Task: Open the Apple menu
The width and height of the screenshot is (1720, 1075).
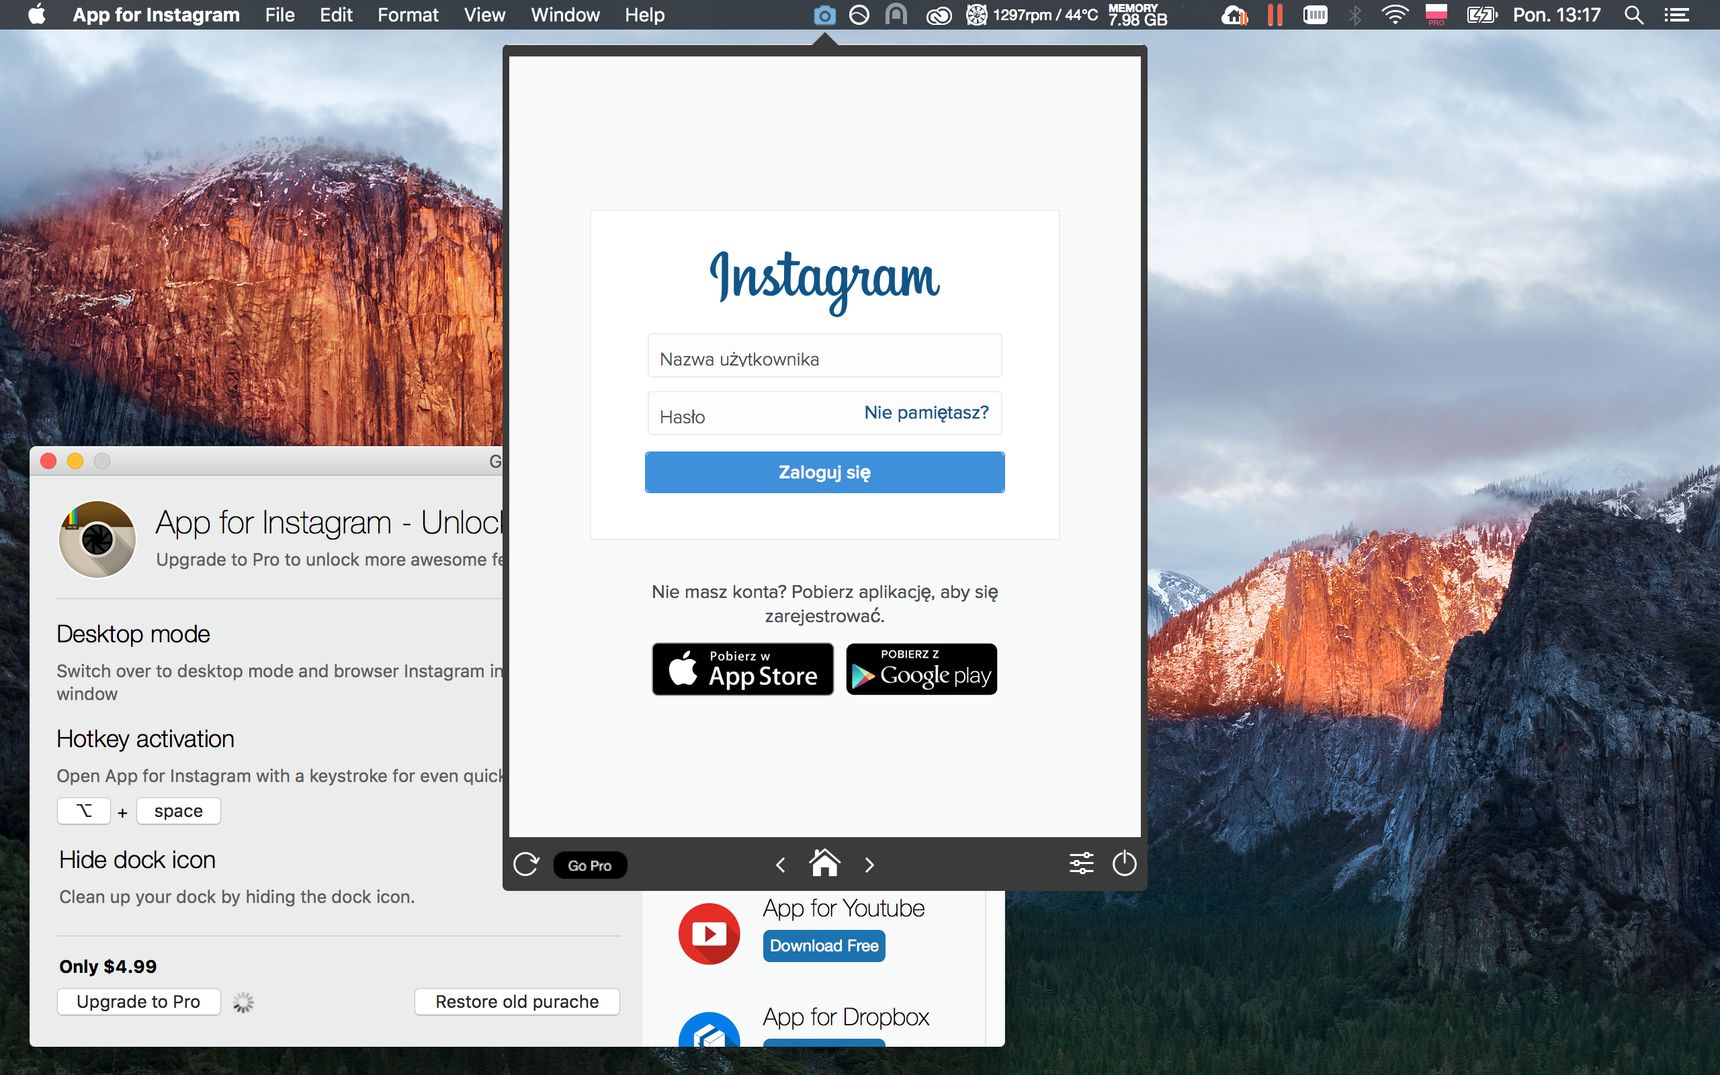Action: coord(37,15)
